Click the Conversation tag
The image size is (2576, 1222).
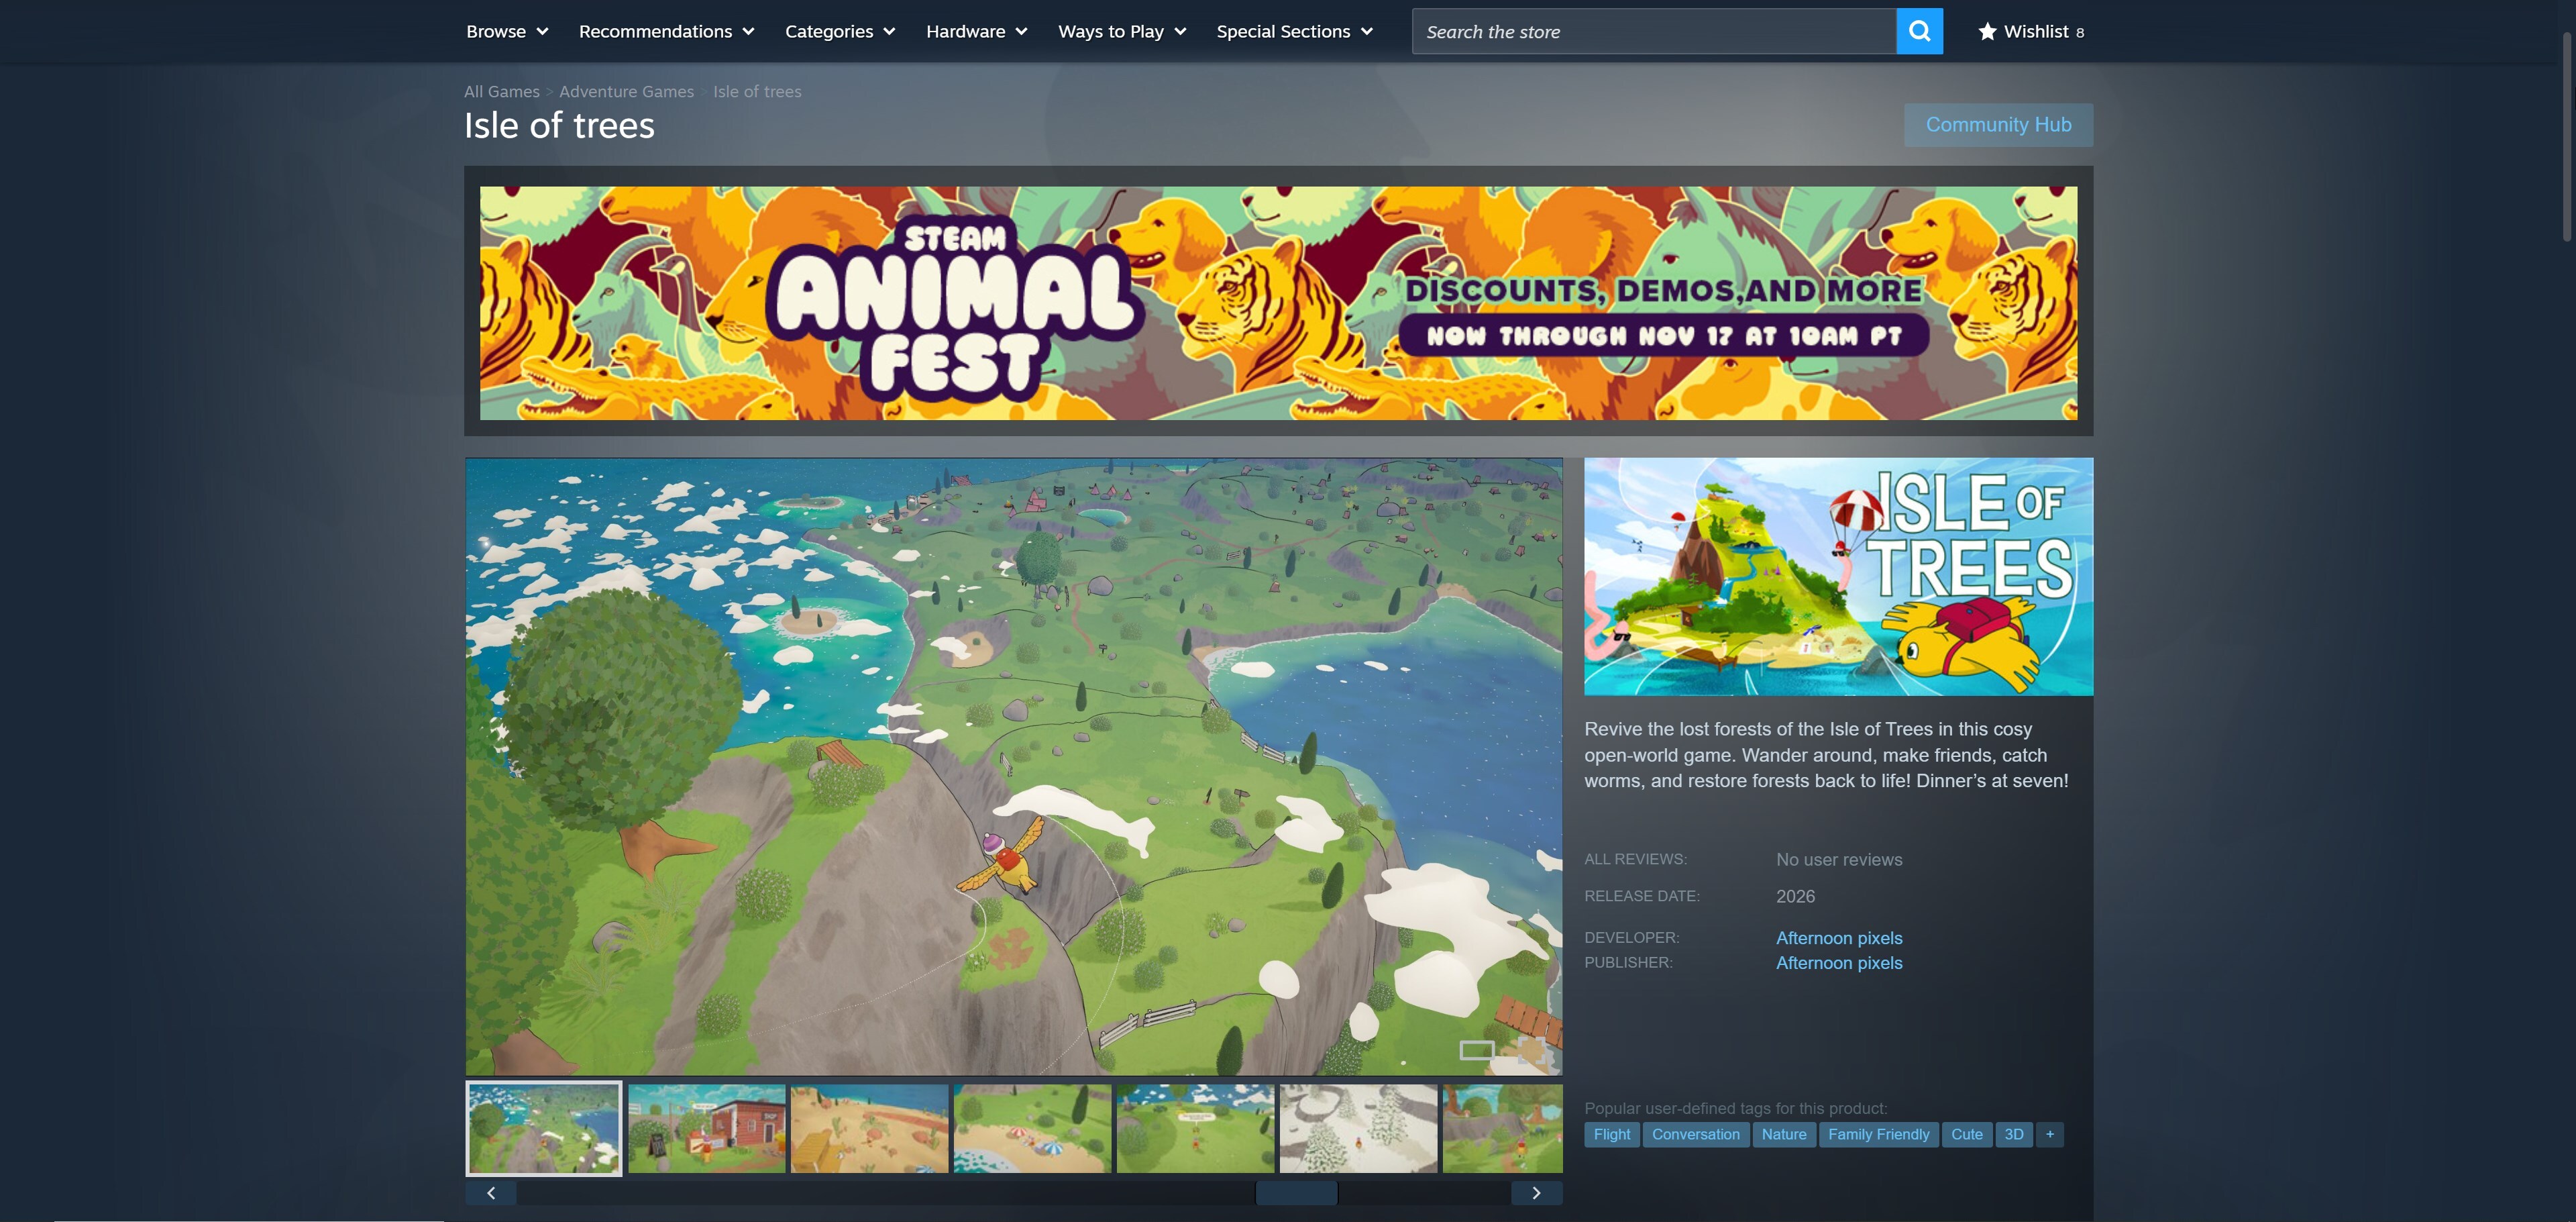1695,1134
